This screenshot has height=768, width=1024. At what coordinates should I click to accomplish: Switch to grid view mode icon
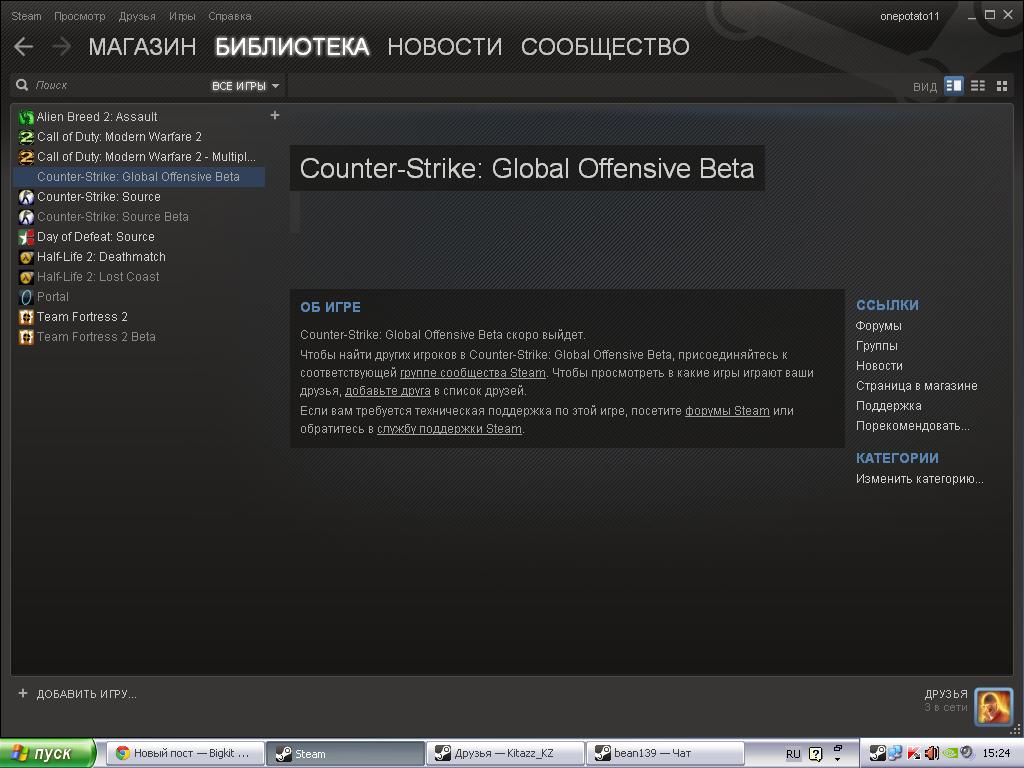click(x=1002, y=86)
